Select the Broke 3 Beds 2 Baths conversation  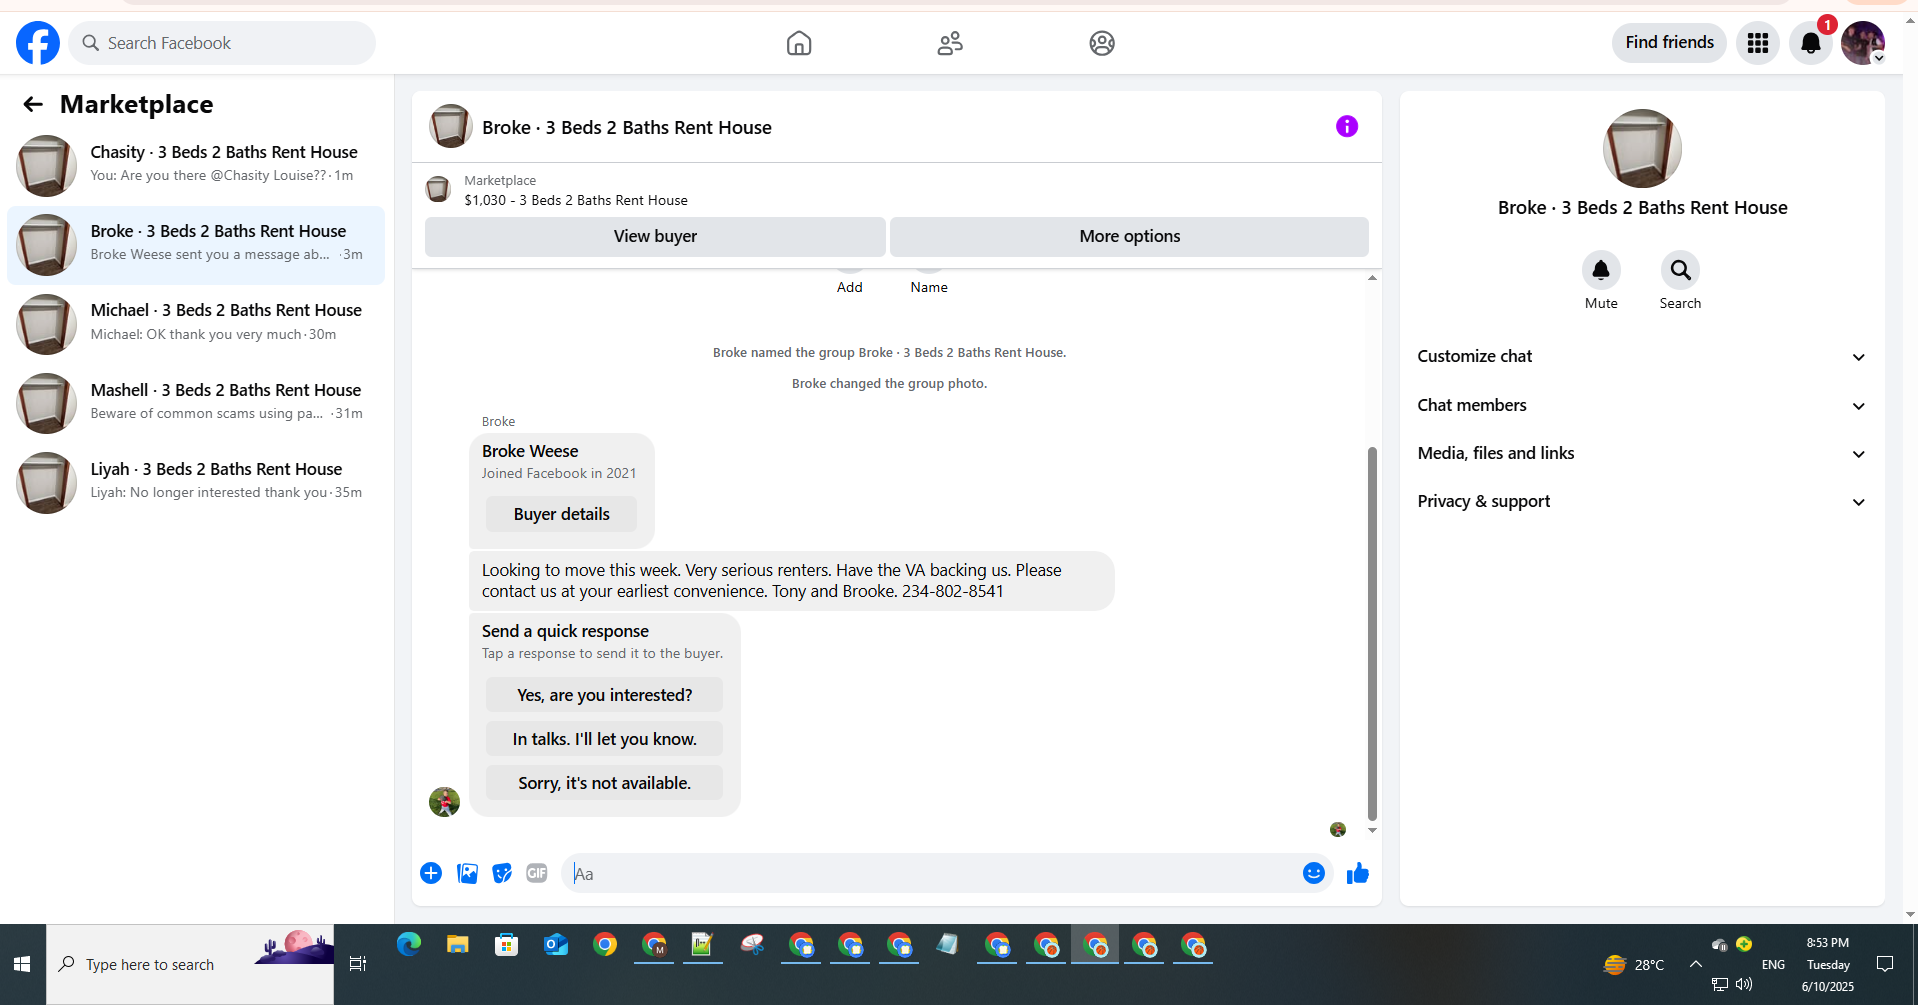196,245
